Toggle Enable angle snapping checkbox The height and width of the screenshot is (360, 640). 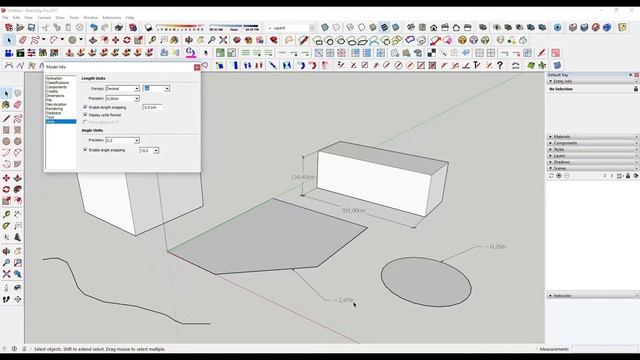(85, 150)
